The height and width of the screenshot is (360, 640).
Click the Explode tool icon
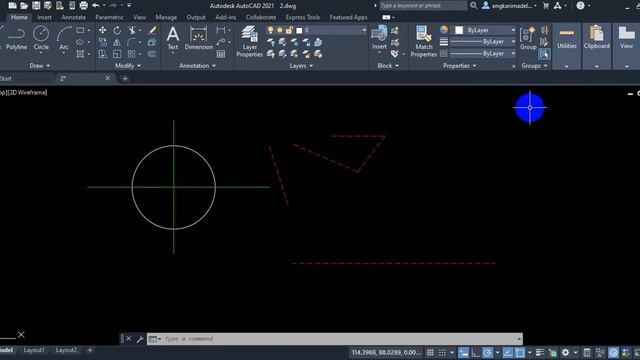[x=152, y=42]
